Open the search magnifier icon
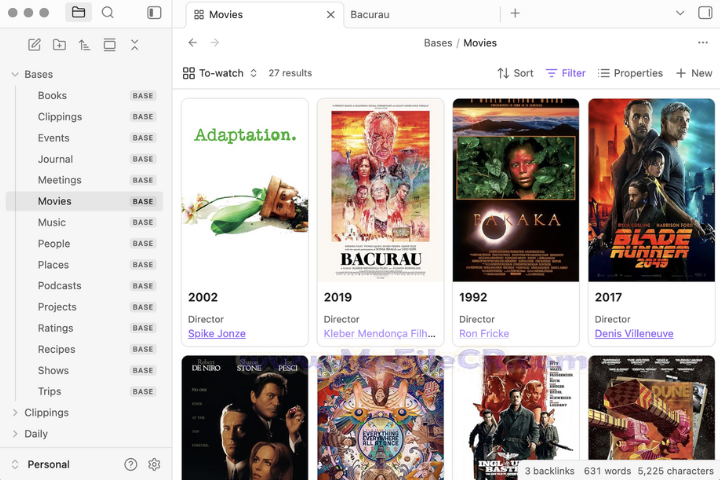 pyautogui.click(x=107, y=12)
